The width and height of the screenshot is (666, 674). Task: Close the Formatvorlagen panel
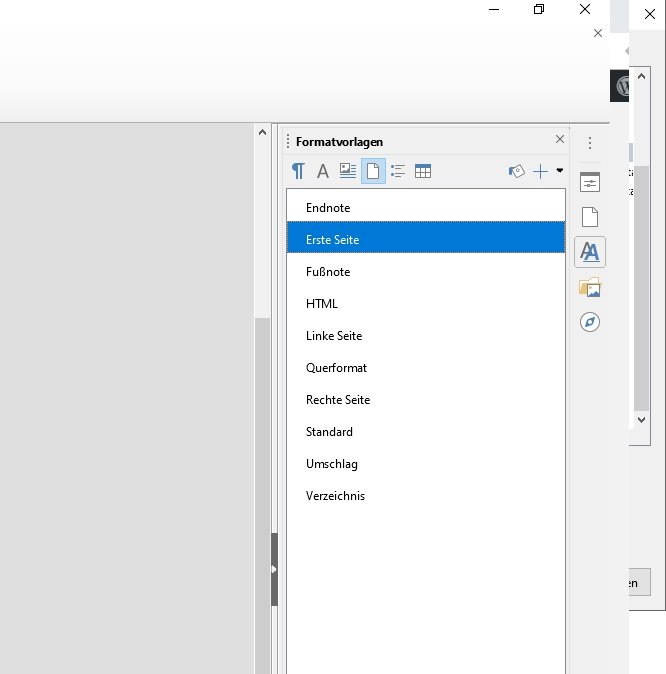pos(560,140)
